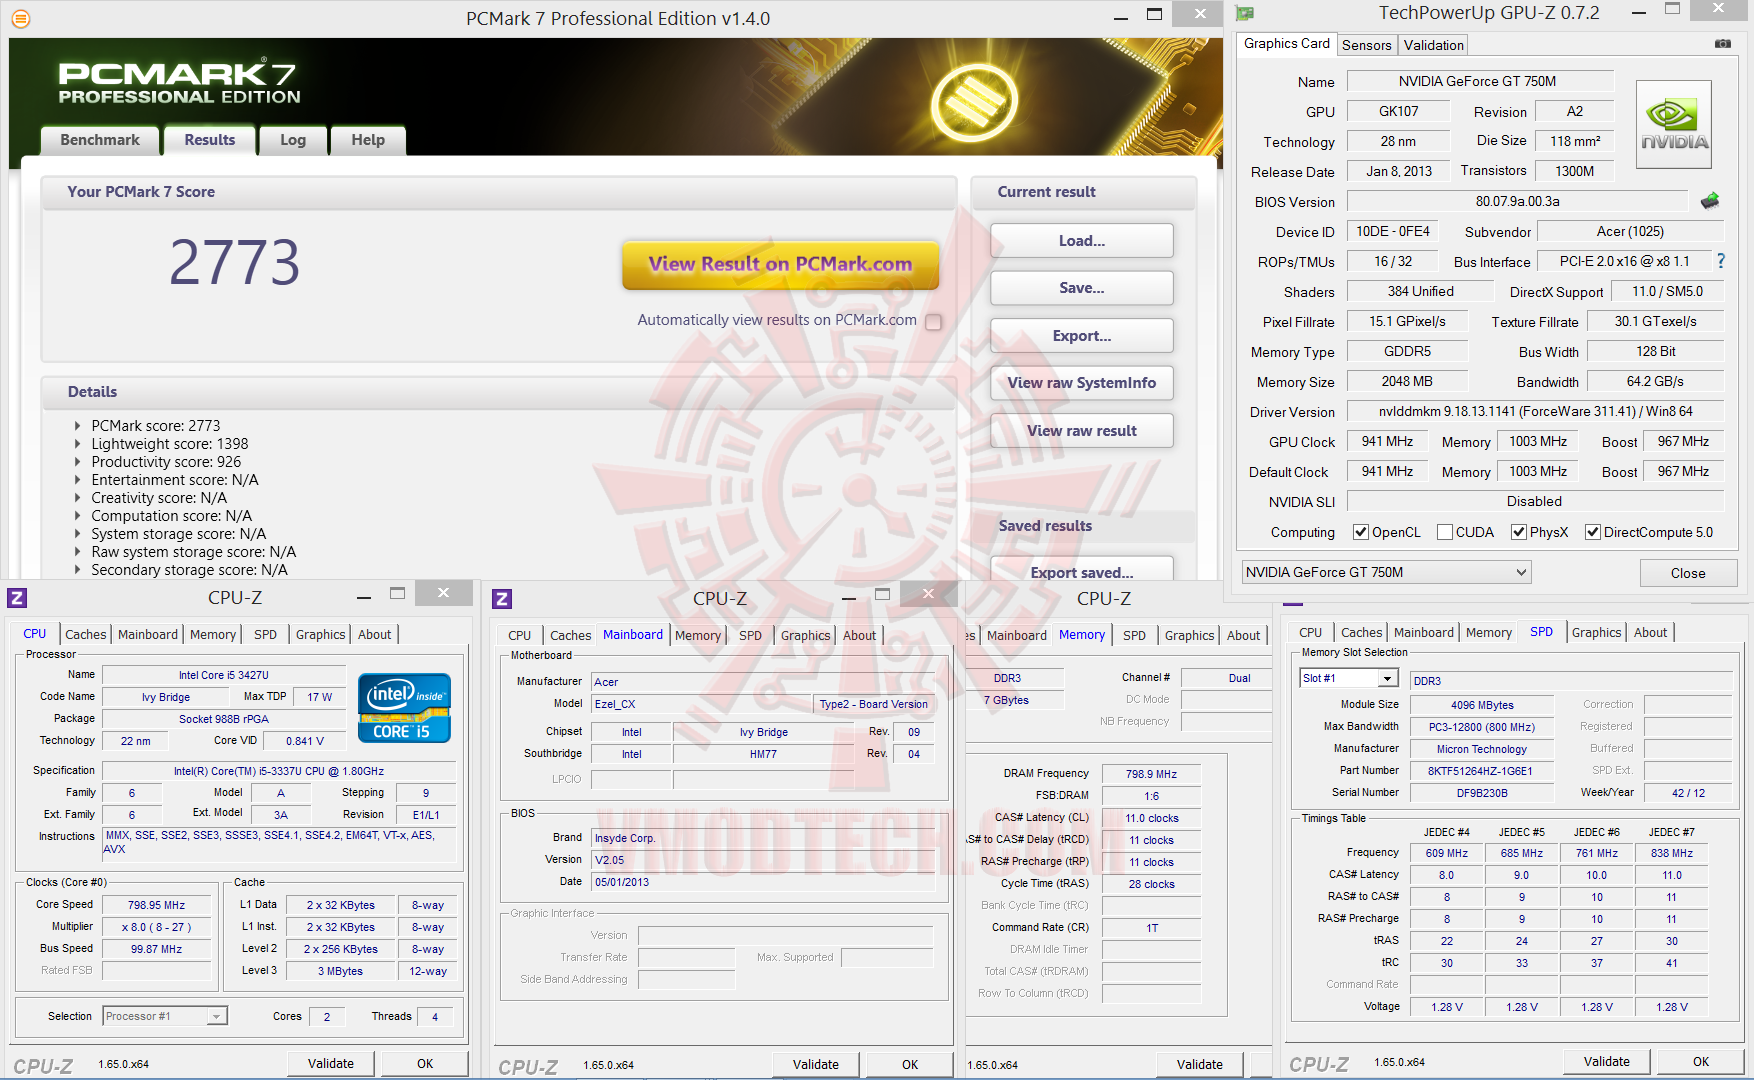
Task: Open the NVIDIA GeForce GT 750M card dropdown
Action: 1386,572
